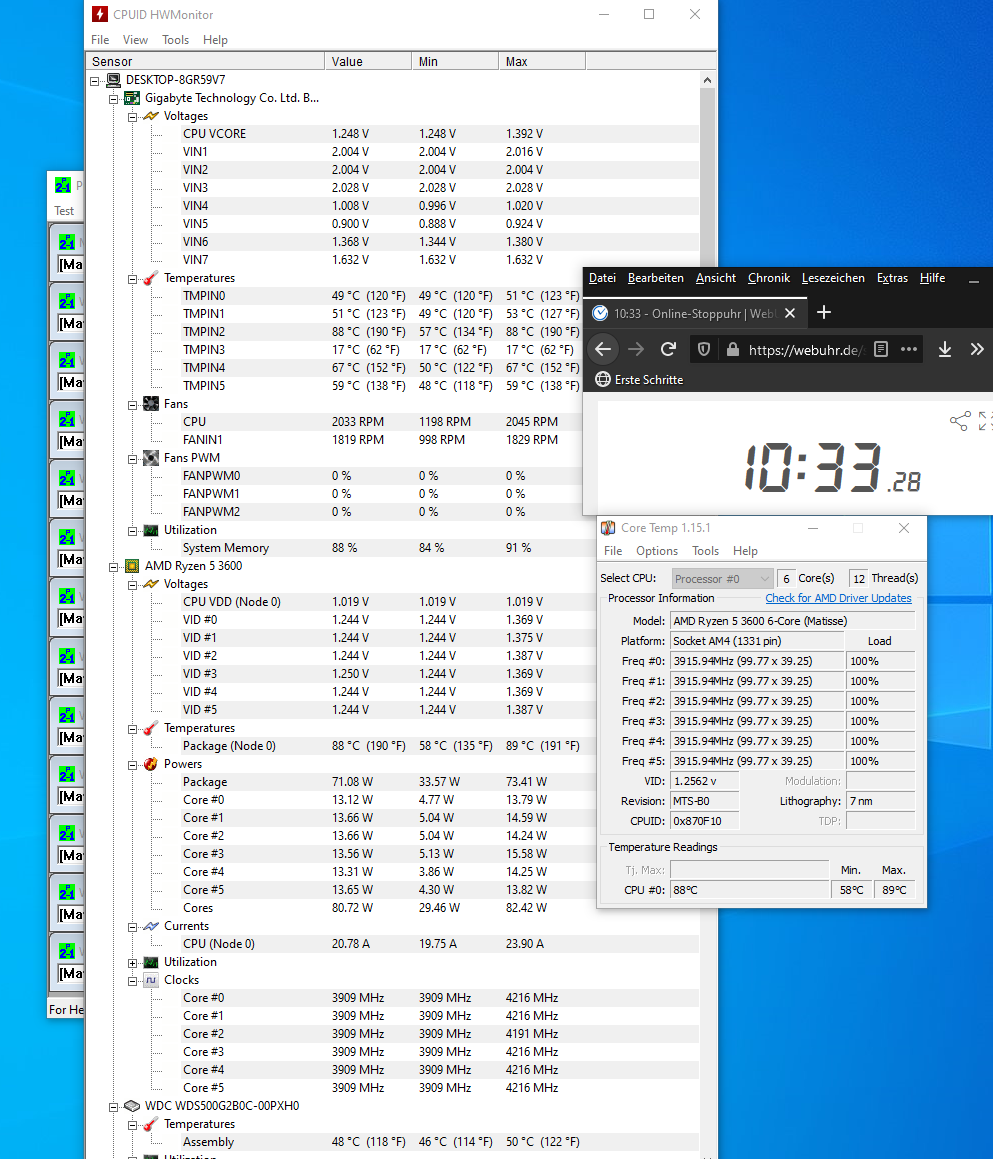This screenshot has height=1159, width=993.
Task: Open HWMonitor Help menu
Action: [215, 40]
